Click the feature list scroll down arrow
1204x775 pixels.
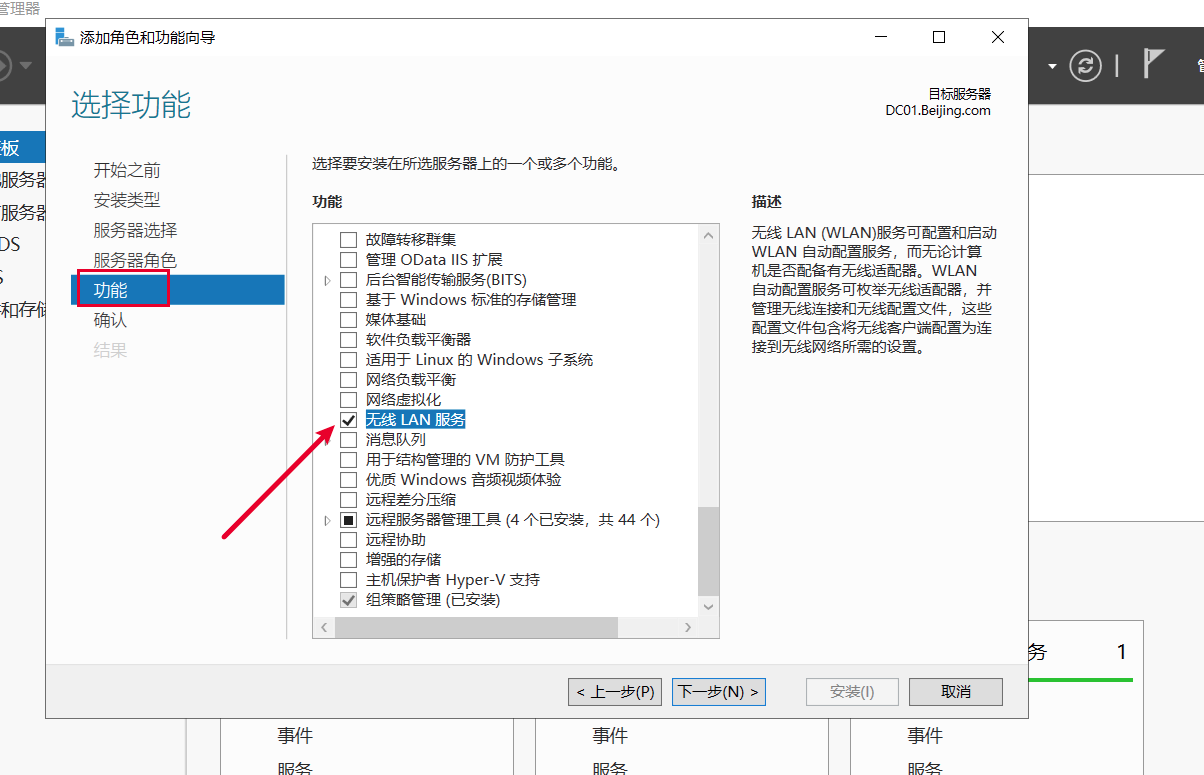[708, 607]
